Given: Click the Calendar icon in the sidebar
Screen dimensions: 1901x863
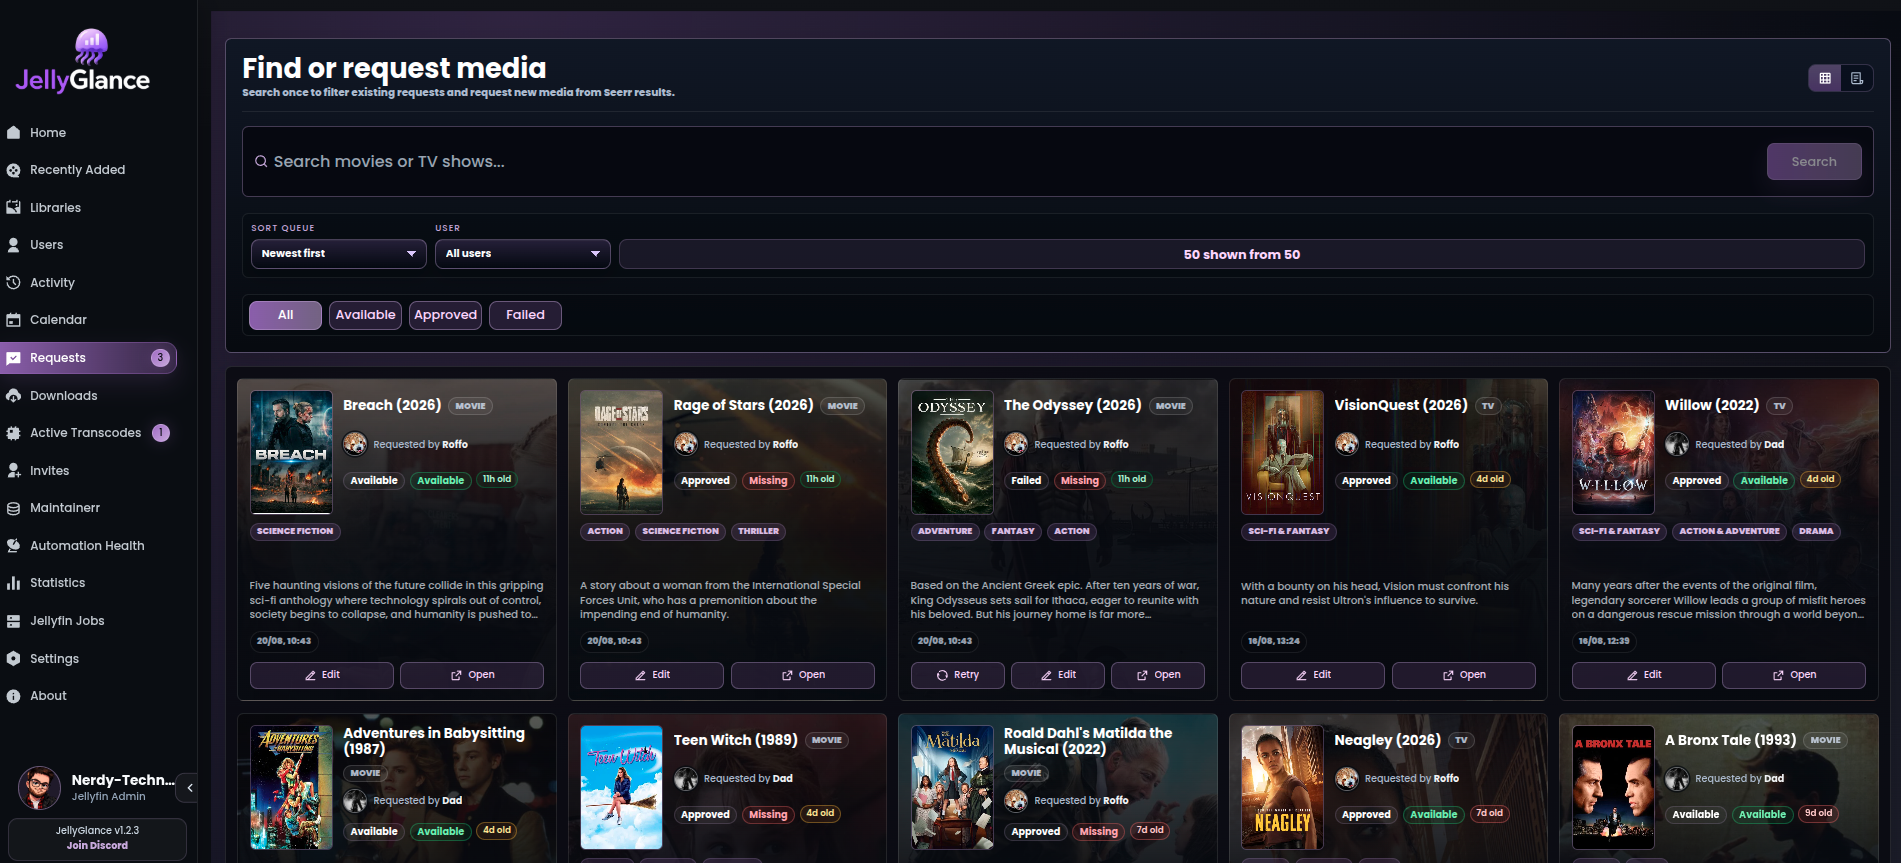Looking at the screenshot, I should coord(14,320).
